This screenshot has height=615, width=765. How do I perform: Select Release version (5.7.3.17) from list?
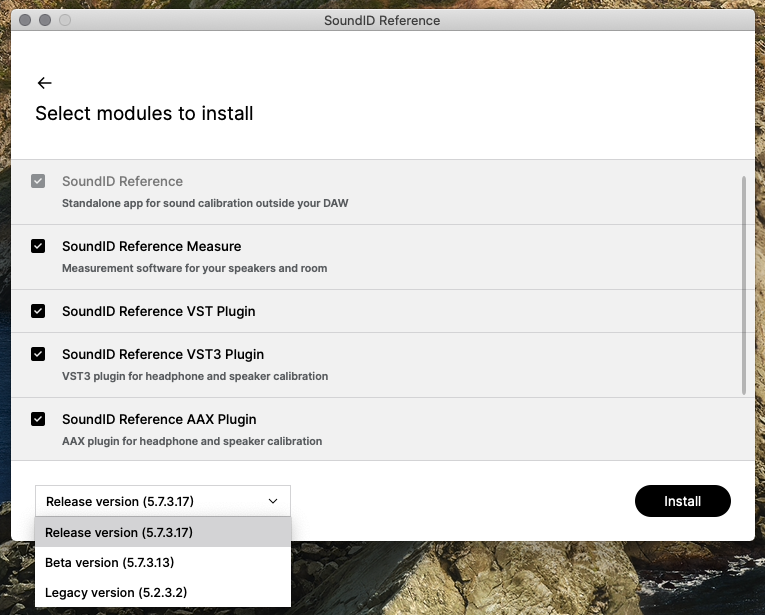163,532
